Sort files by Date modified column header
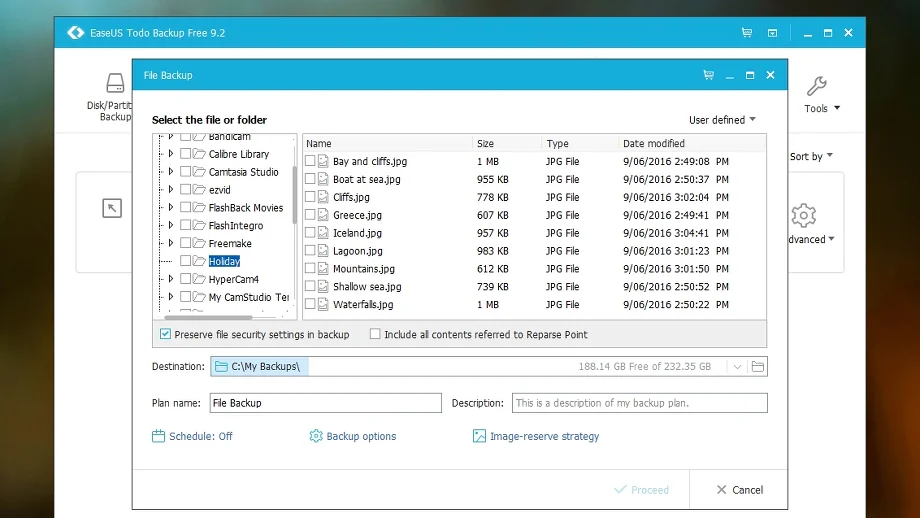 [x=692, y=143]
